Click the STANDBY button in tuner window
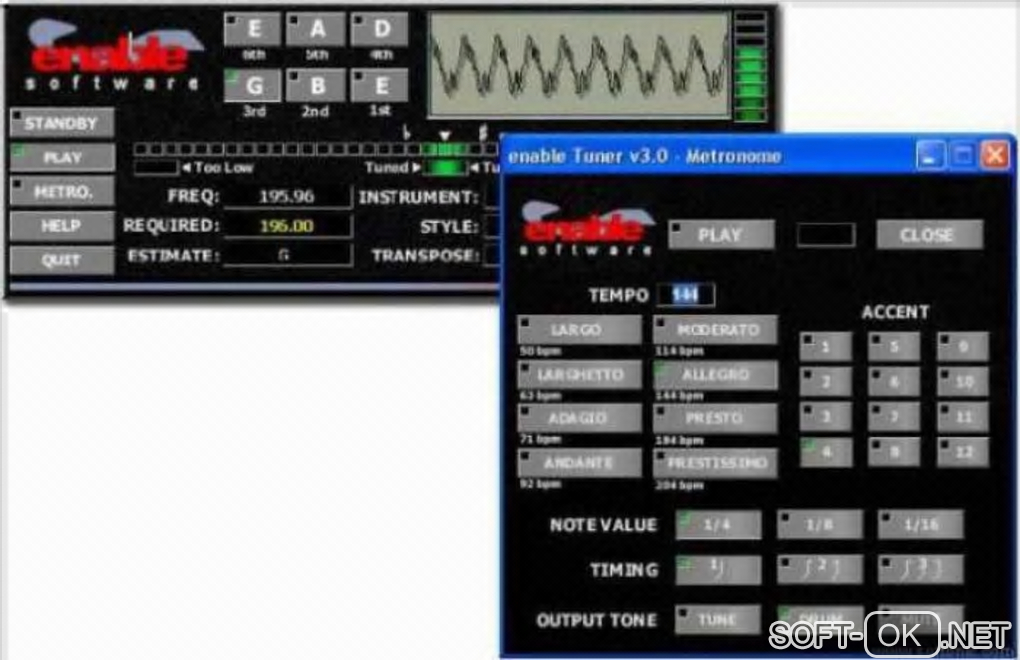Image resolution: width=1020 pixels, height=660 pixels. coord(62,123)
